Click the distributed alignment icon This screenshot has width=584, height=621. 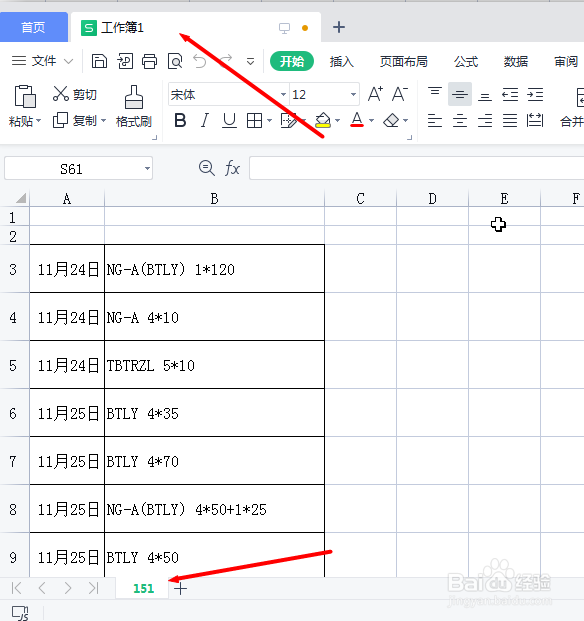click(x=535, y=120)
